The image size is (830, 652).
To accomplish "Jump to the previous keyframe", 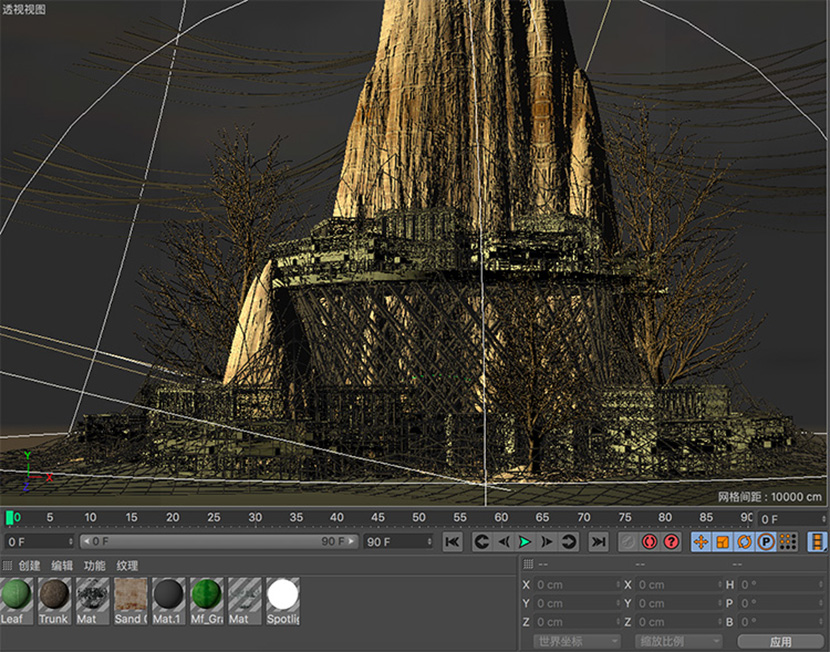I will click(x=481, y=542).
